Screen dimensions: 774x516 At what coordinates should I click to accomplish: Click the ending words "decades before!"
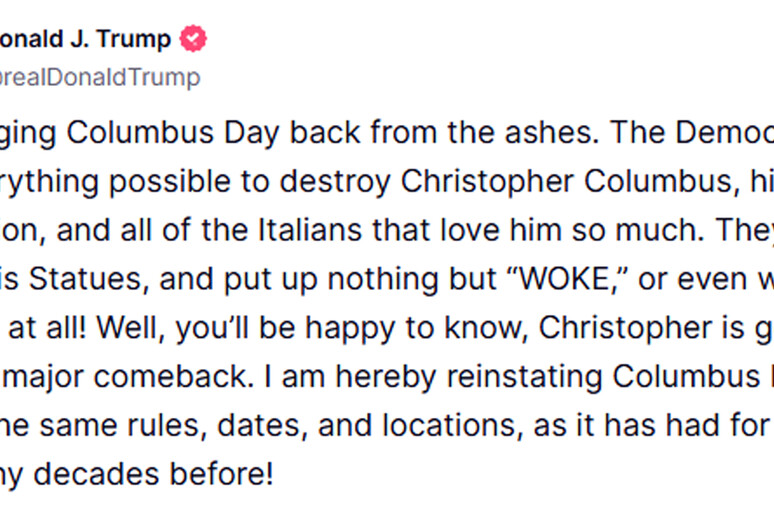click(x=153, y=474)
